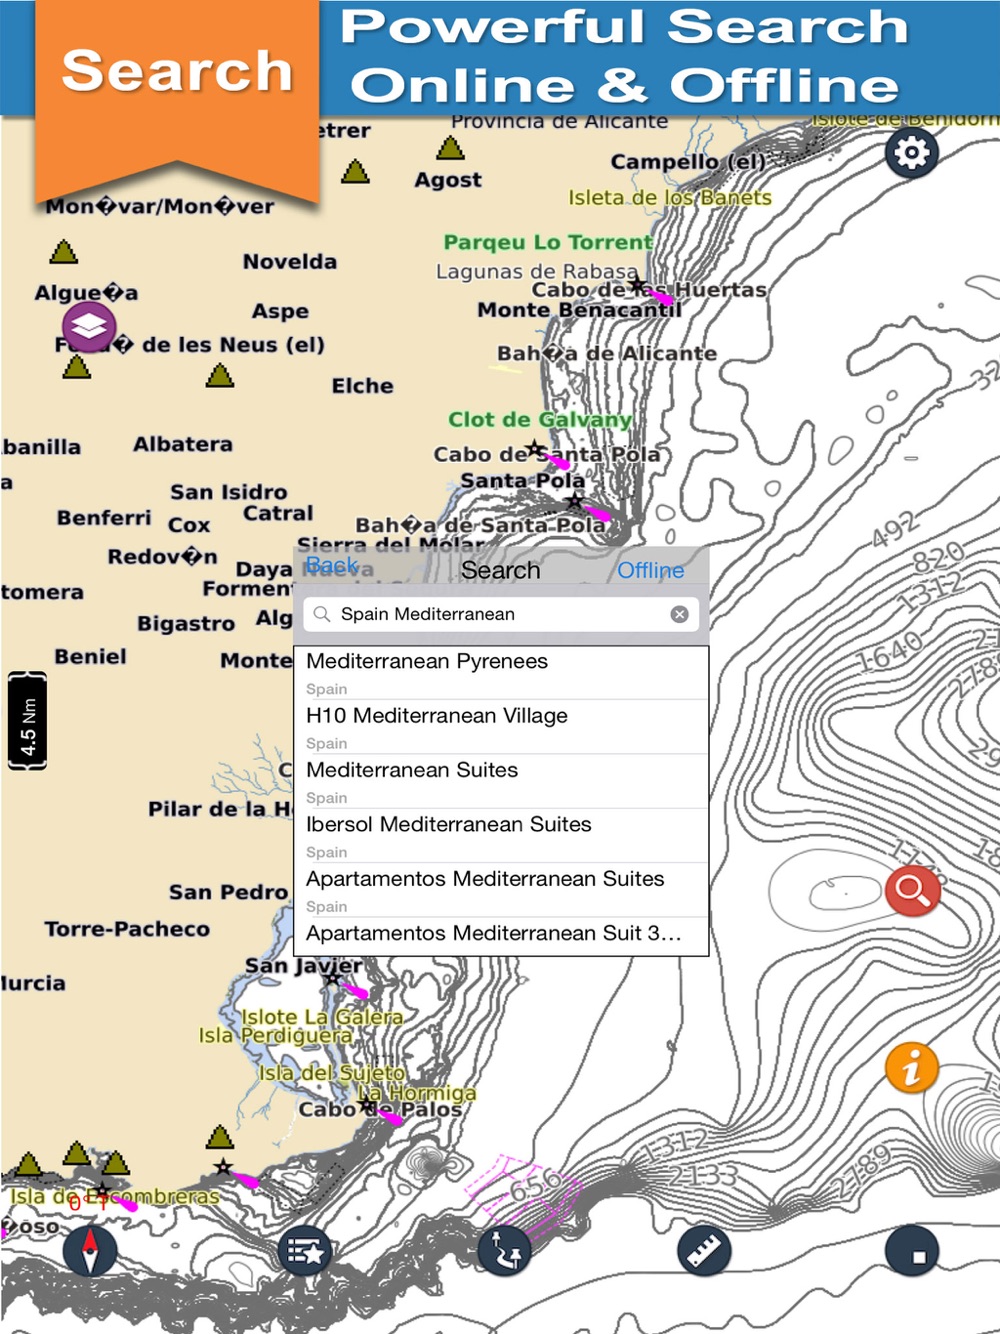This screenshot has height=1334, width=1000.
Task: Open the route planning icon
Action: click(505, 1250)
